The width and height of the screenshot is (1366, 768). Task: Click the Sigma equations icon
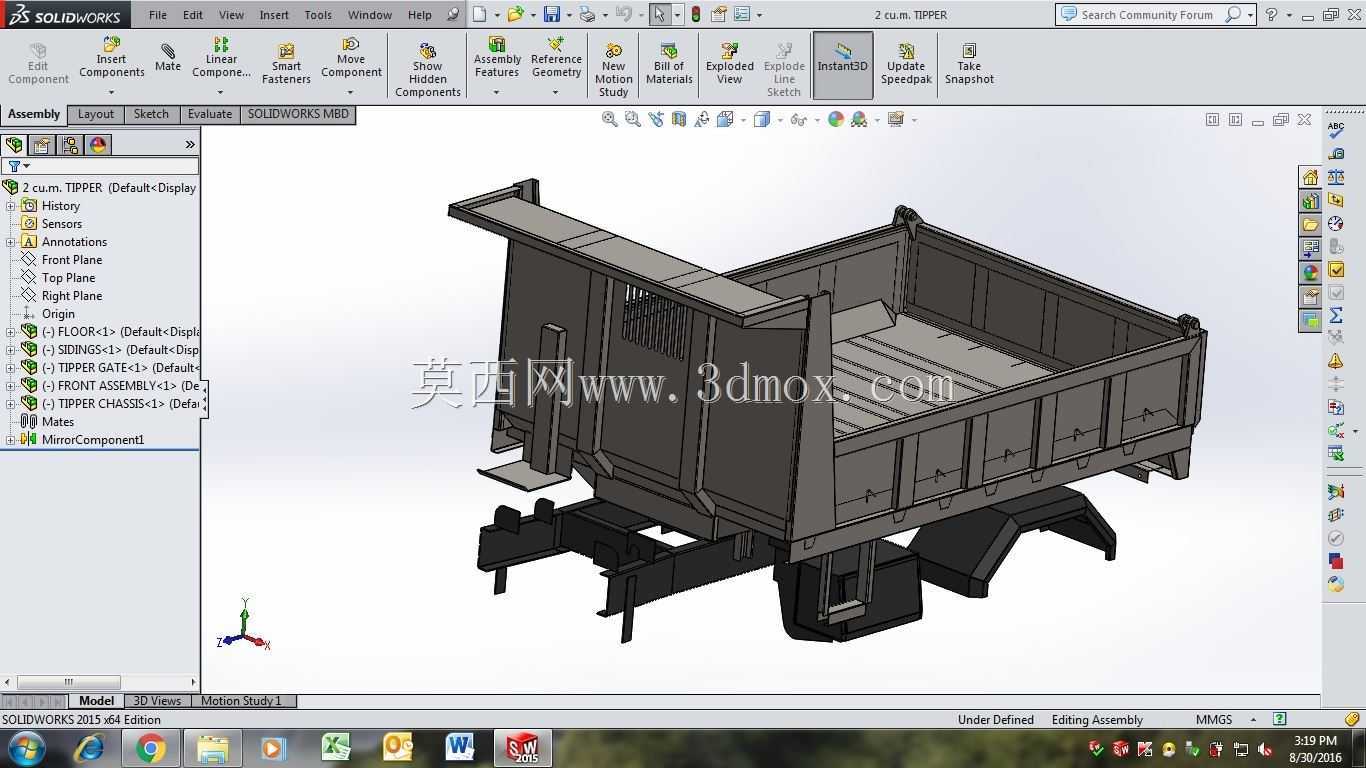click(x=1336, y=315)
